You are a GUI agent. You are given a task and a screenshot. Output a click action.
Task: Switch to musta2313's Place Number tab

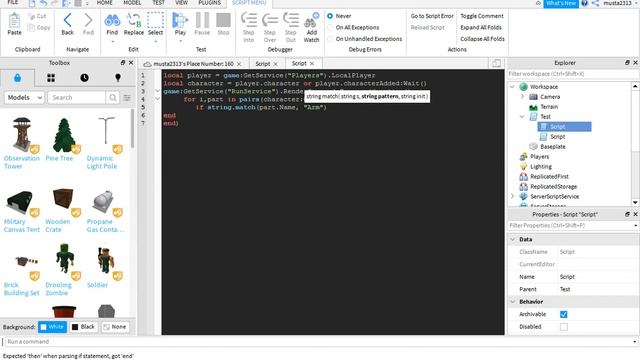point(193,64)
